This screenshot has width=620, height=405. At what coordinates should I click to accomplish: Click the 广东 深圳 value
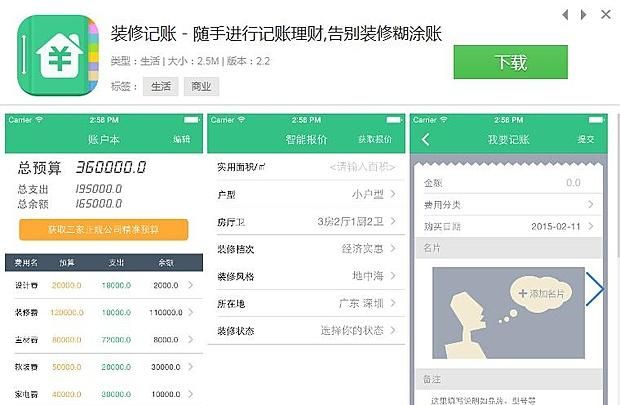coord(361,303)
